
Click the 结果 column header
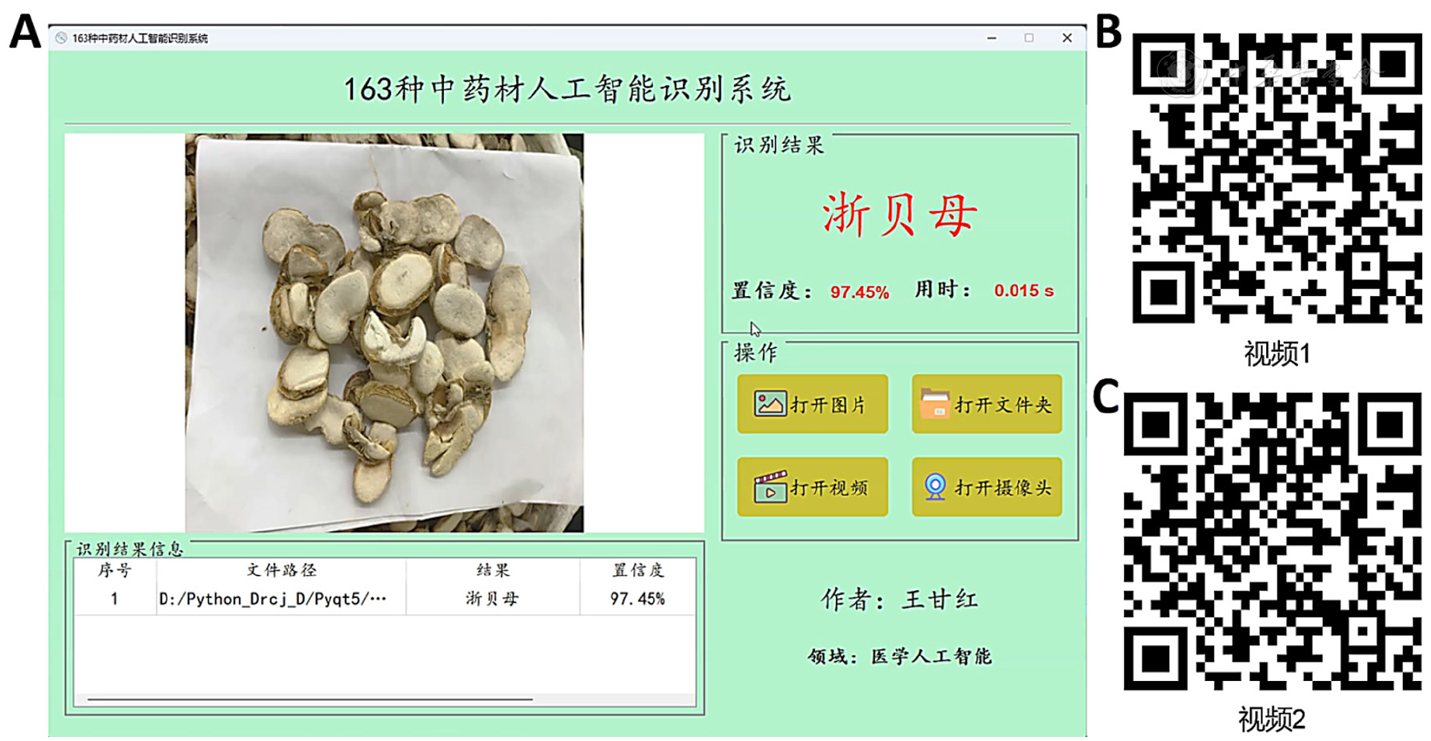(492, 571)
